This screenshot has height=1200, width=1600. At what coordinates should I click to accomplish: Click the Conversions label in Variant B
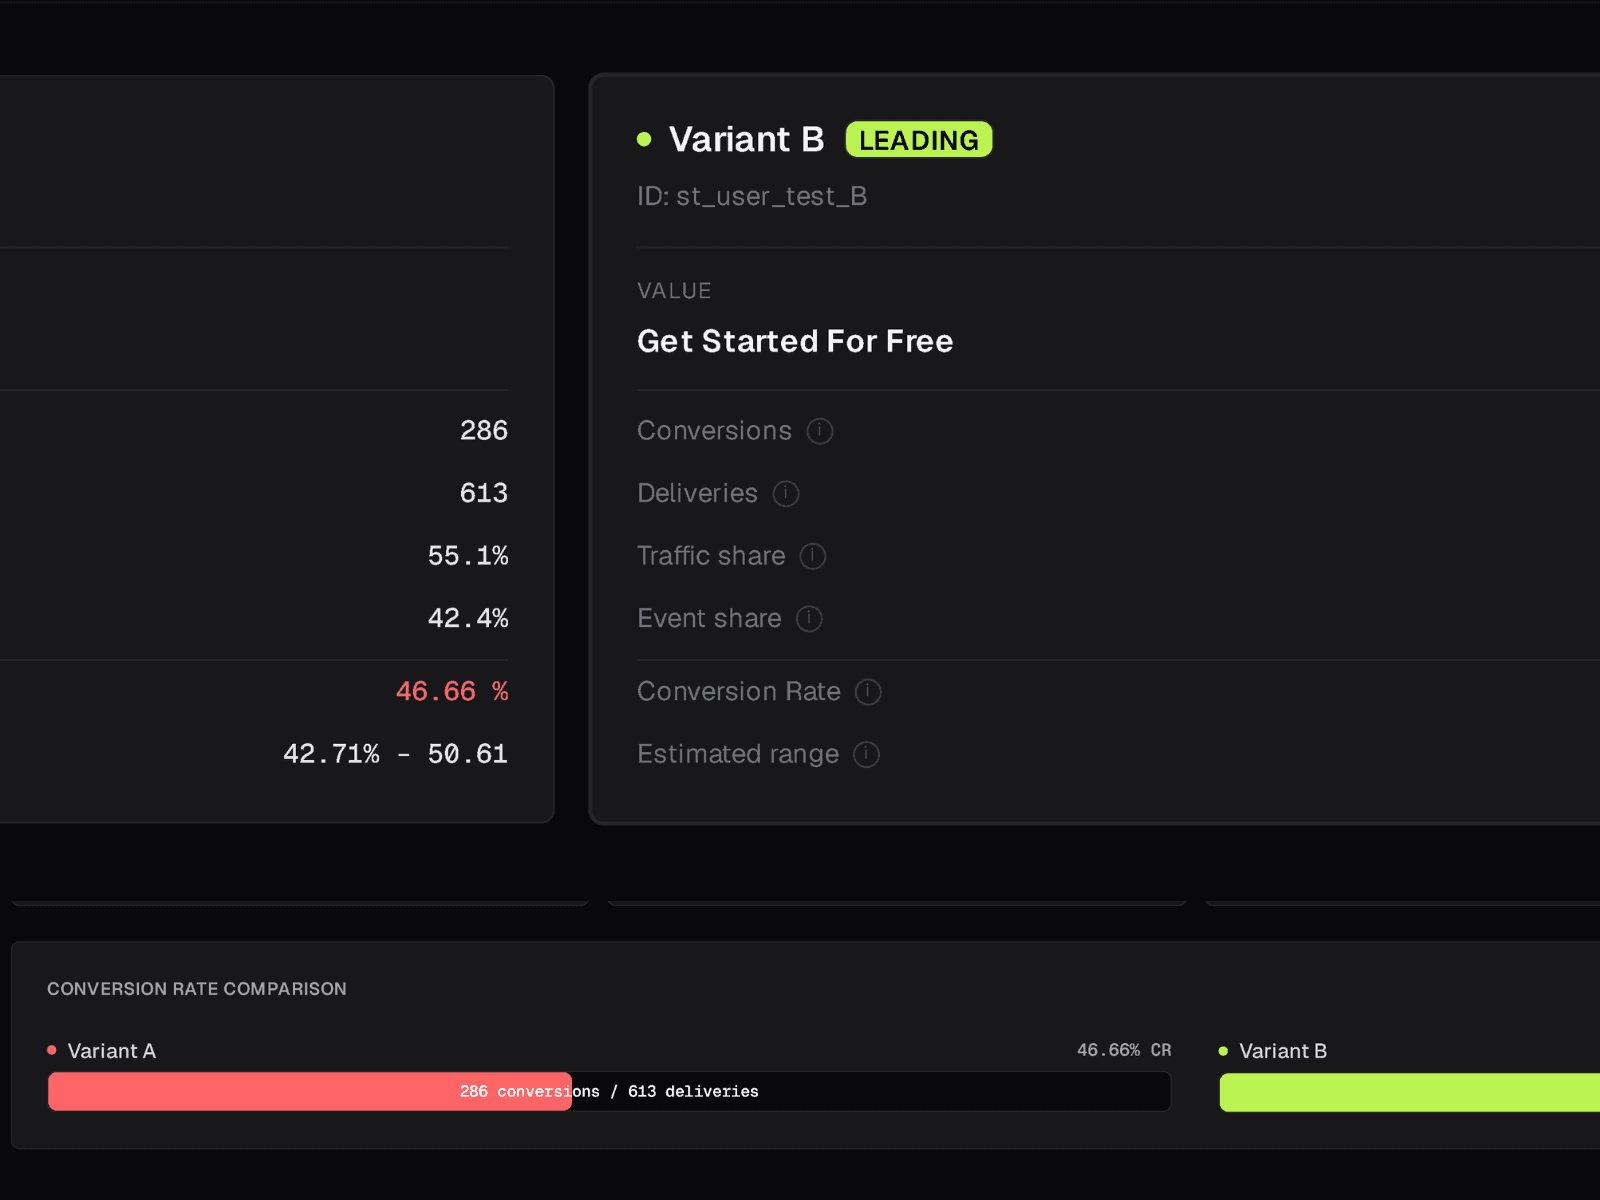click(x=714, y=431)
